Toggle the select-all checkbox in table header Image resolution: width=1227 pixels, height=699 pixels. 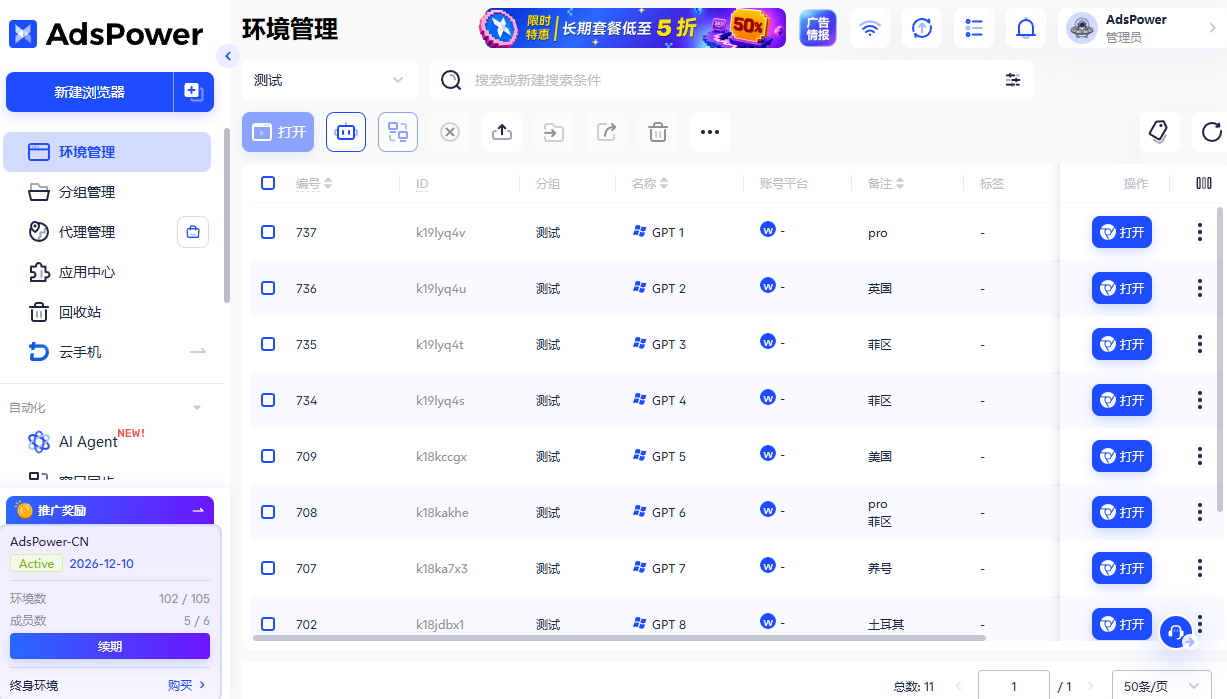(268, 183)
